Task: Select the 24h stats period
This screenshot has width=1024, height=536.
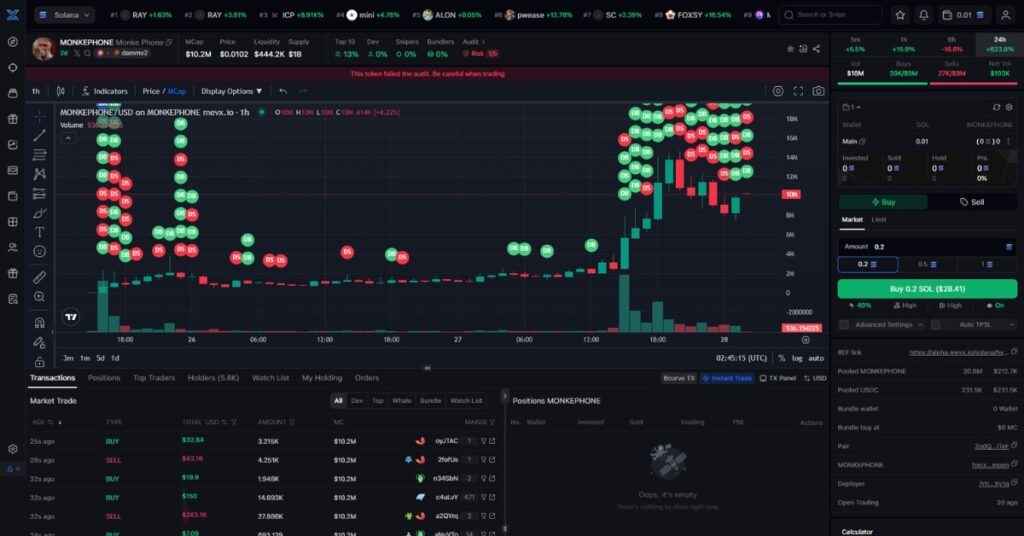Action: click(x=1000, y=44)
